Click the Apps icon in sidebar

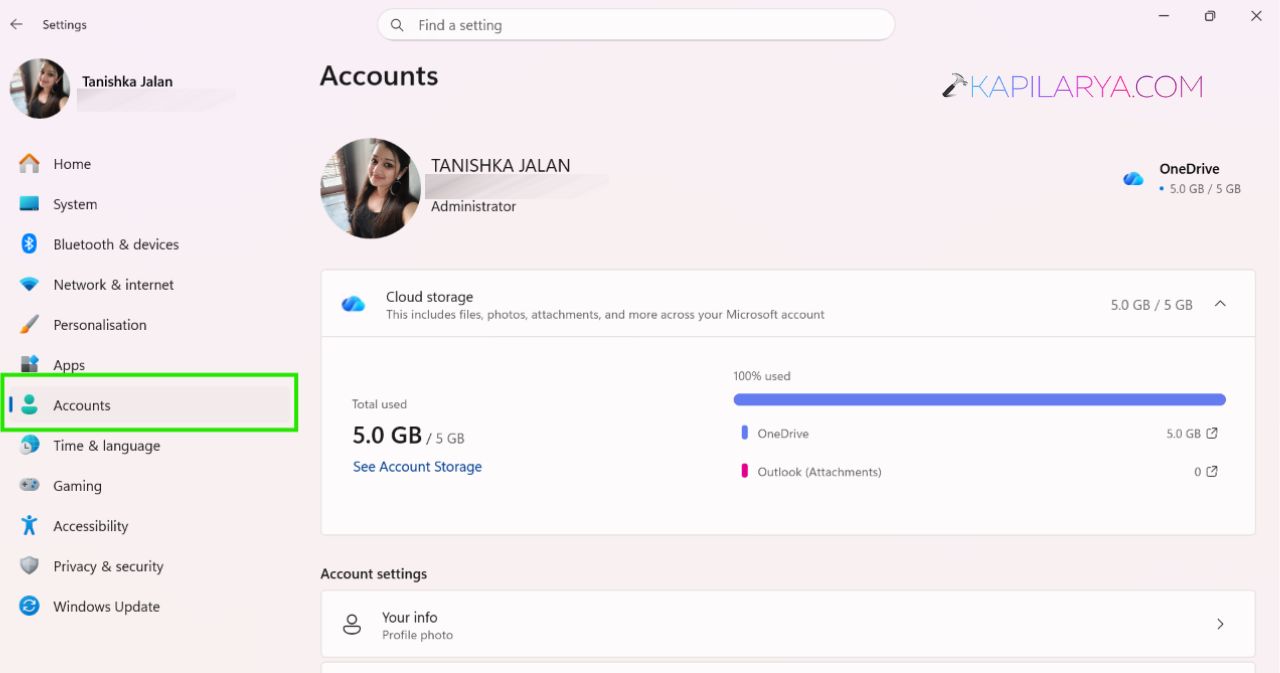tap(30, 364)
